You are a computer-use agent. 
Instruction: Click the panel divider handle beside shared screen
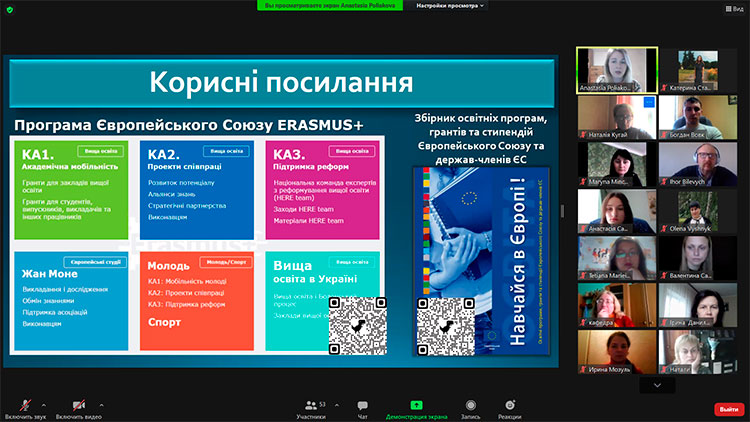[x=562, y=211]
